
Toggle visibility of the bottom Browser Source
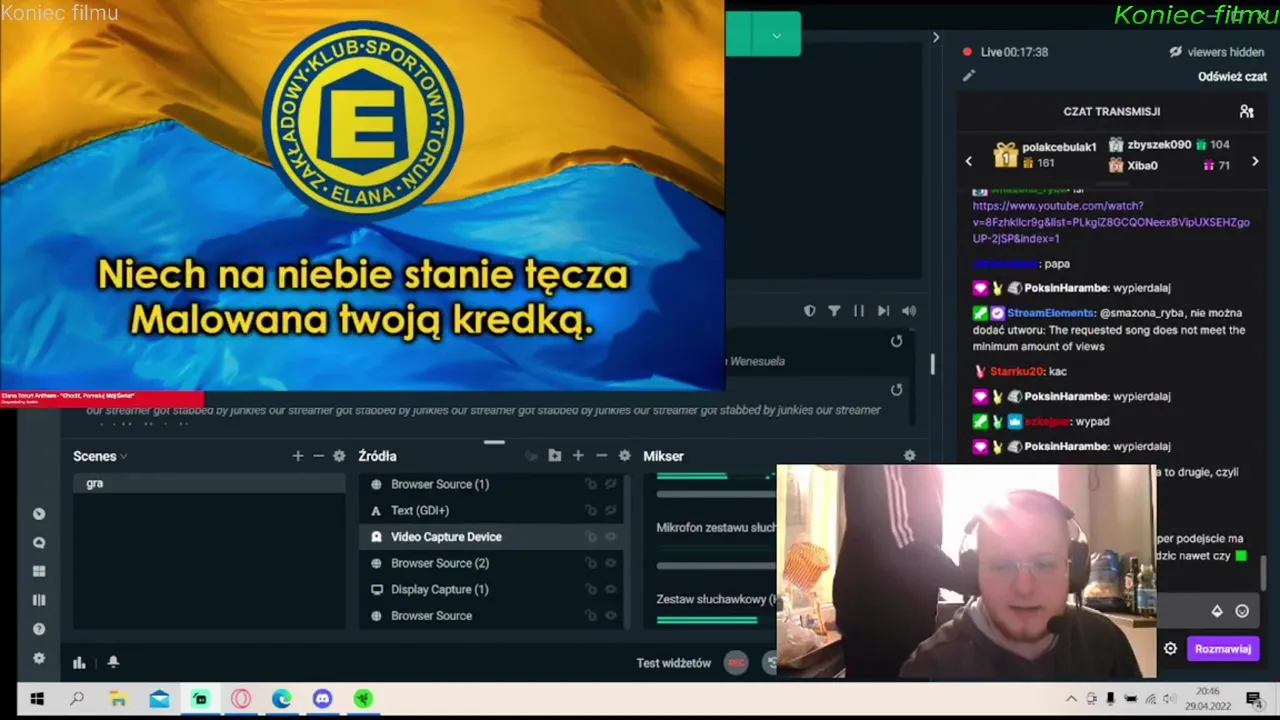click(610, 616)
